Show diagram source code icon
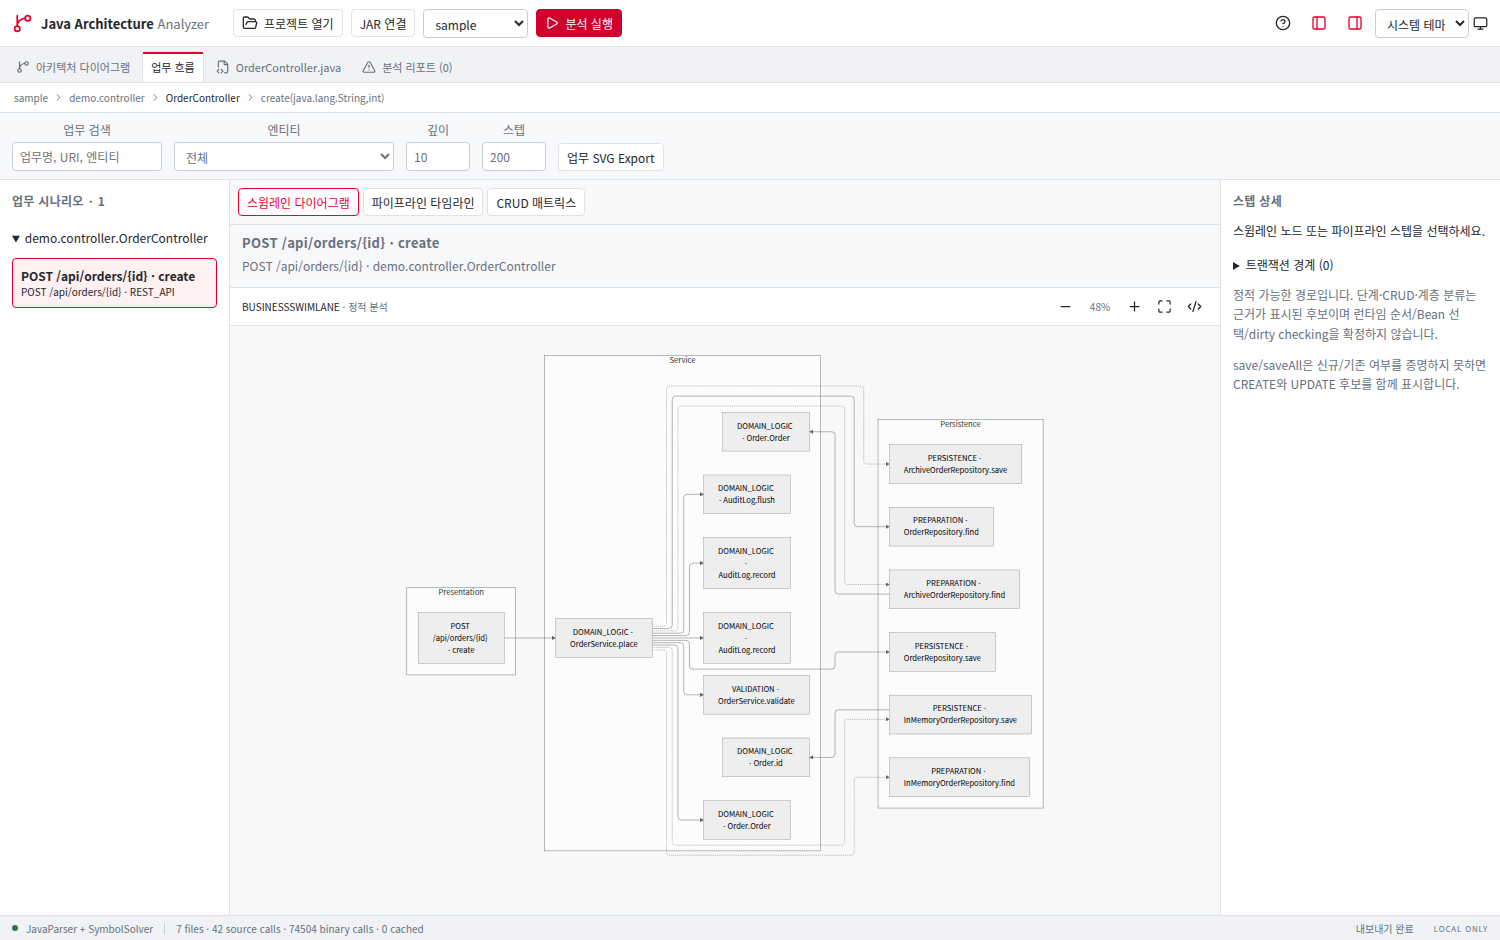 coord(1194,307)
